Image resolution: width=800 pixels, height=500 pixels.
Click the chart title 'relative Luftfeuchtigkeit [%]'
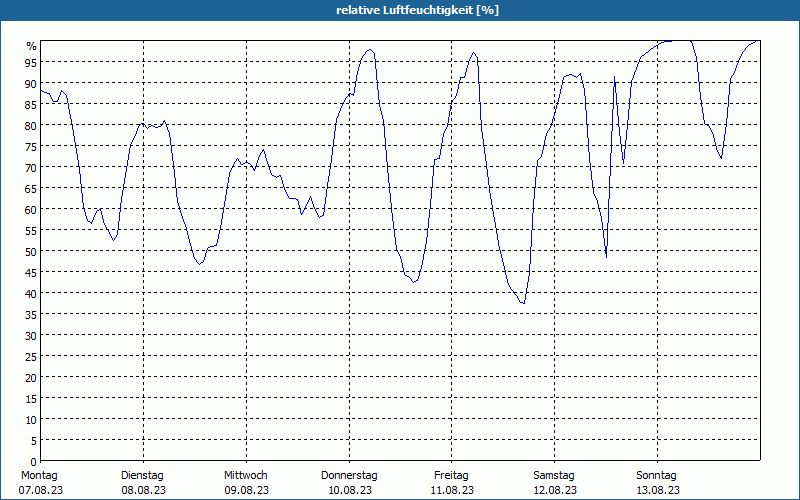pyautogui.click(x=417, y=10)
